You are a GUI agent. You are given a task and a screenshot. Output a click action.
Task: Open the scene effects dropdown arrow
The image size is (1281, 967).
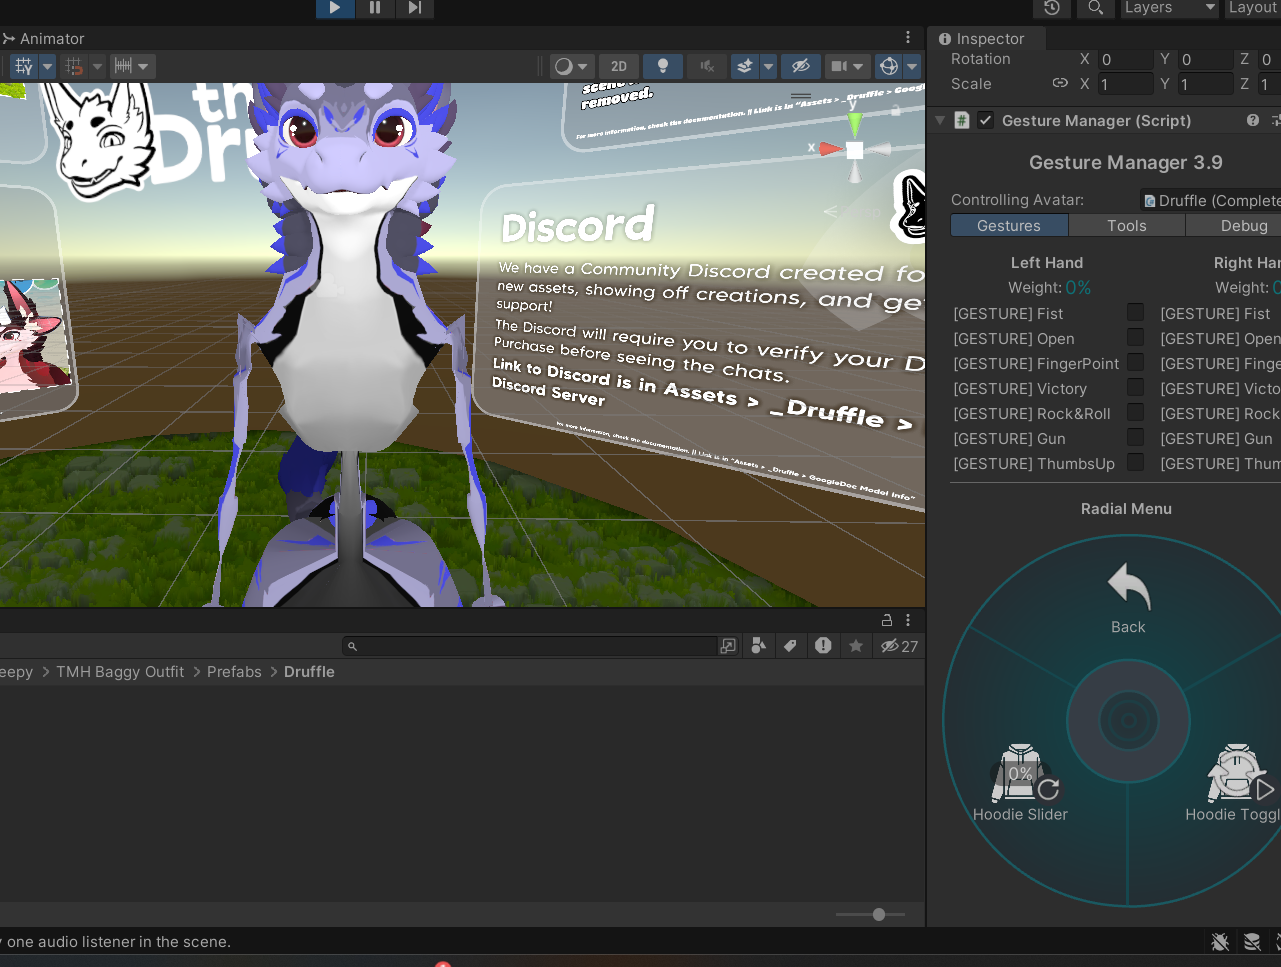768,67
